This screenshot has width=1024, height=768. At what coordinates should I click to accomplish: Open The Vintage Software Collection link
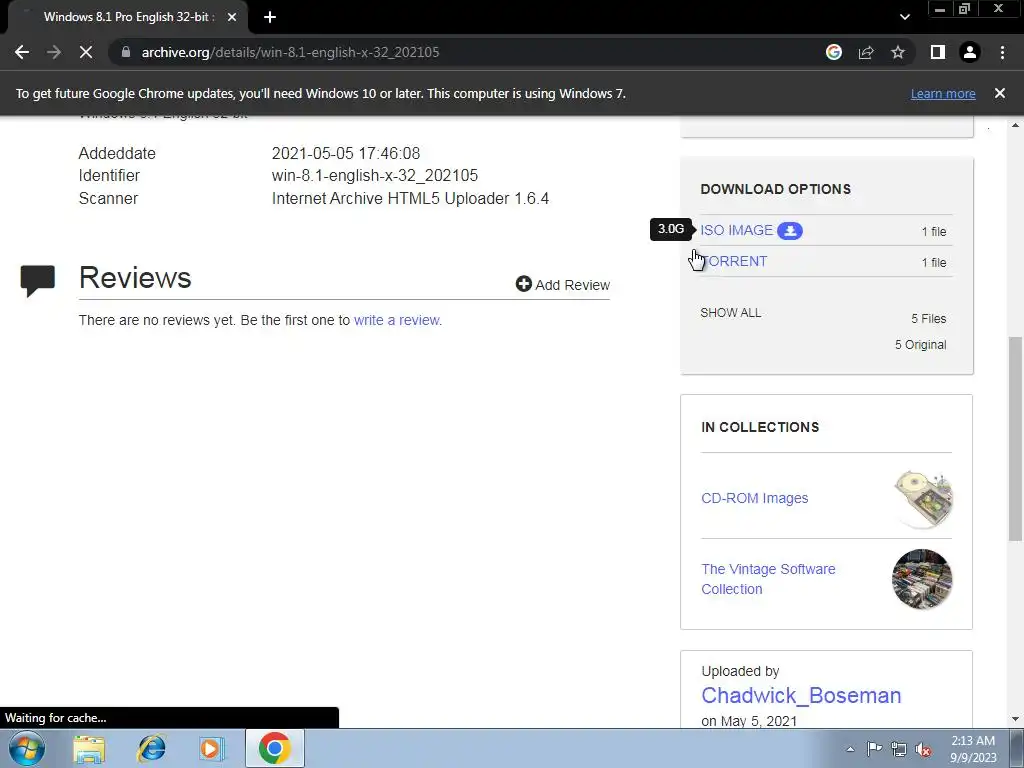768,579
